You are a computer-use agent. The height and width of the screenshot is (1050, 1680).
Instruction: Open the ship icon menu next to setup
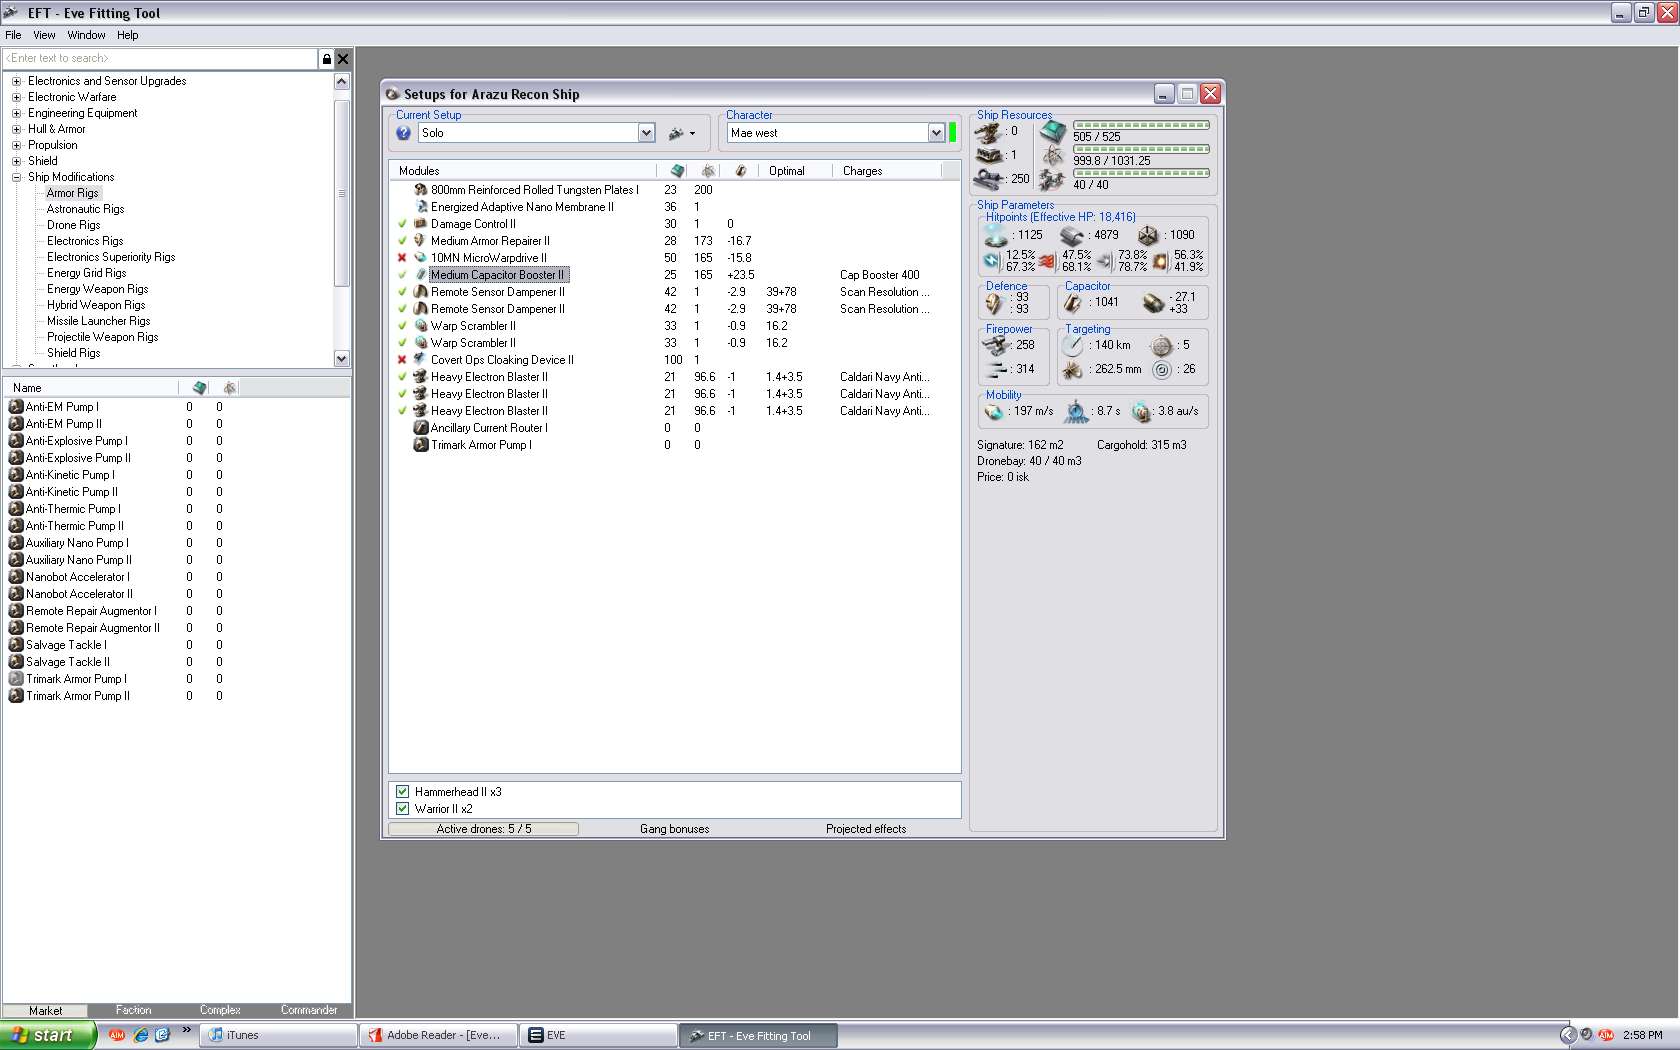click(x=681, y=133)
